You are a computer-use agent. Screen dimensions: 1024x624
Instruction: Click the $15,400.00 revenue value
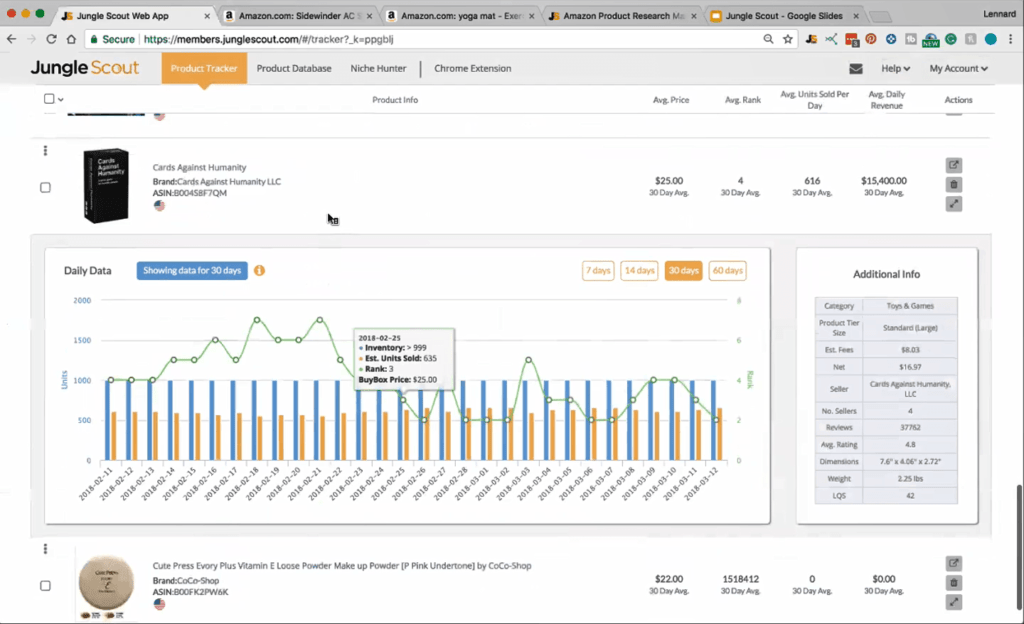(x=884, y=181)
